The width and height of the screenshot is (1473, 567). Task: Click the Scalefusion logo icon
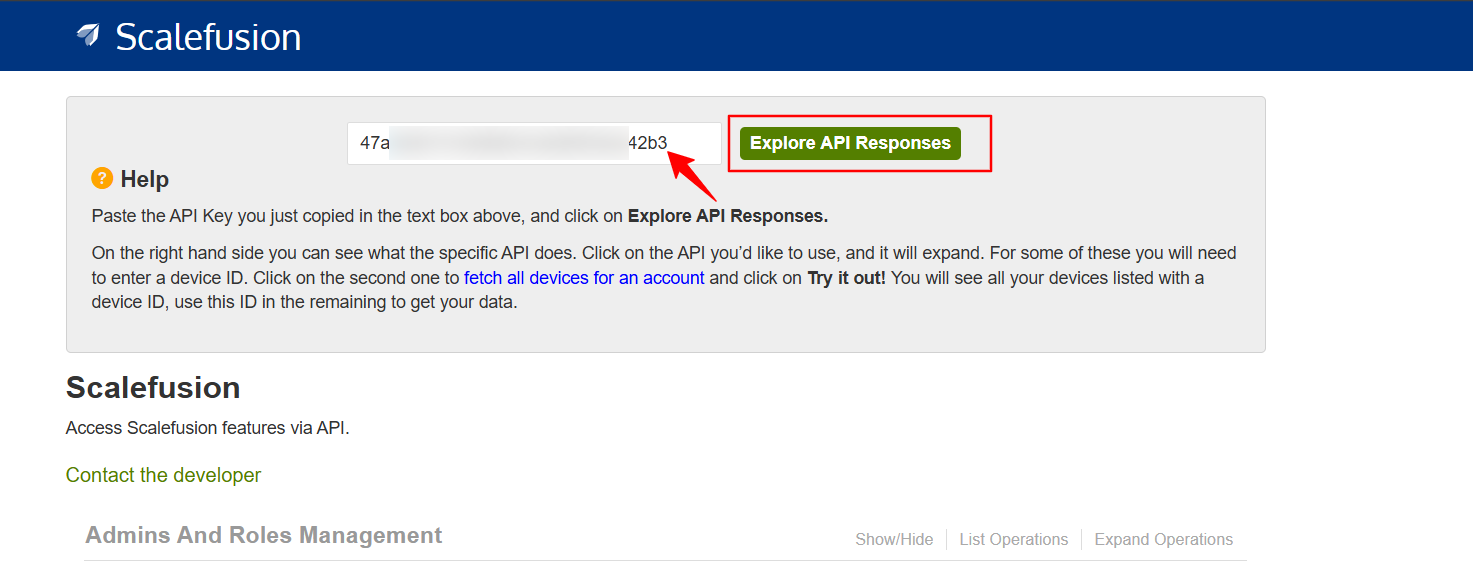pyautogui.click(x=89, y=36)
